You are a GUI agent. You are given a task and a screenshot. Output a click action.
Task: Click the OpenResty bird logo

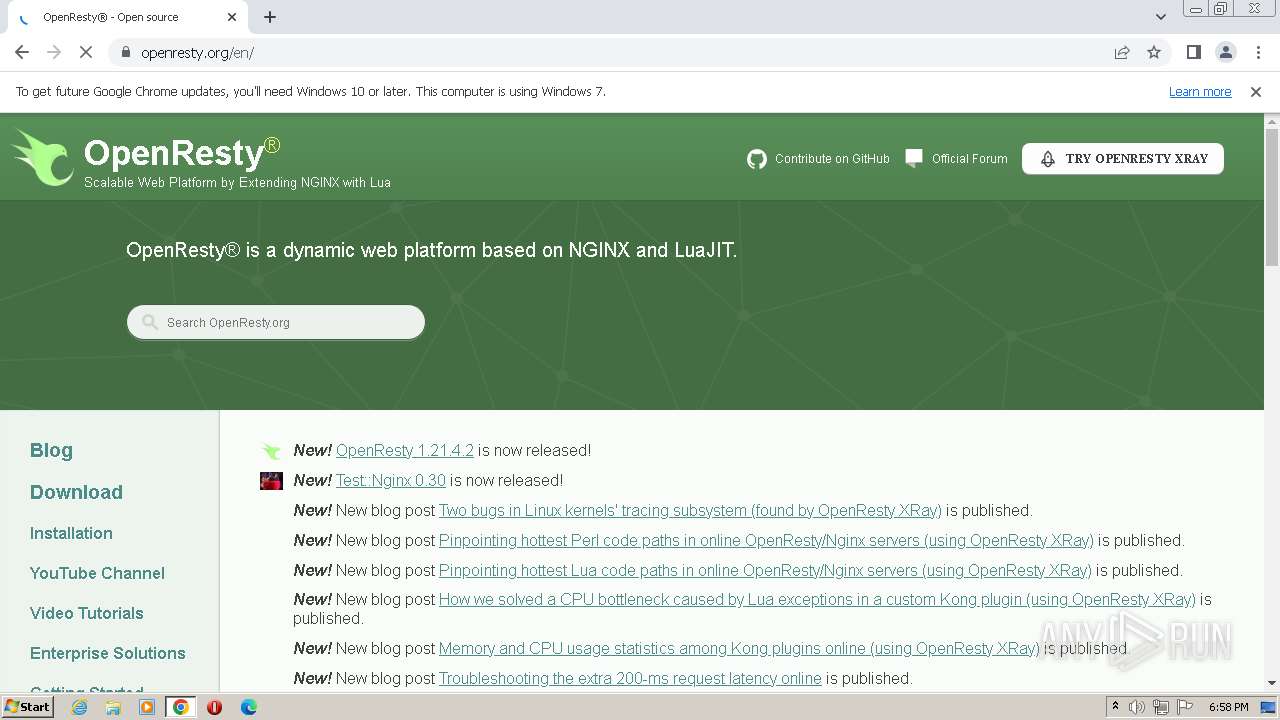(42, 158)
